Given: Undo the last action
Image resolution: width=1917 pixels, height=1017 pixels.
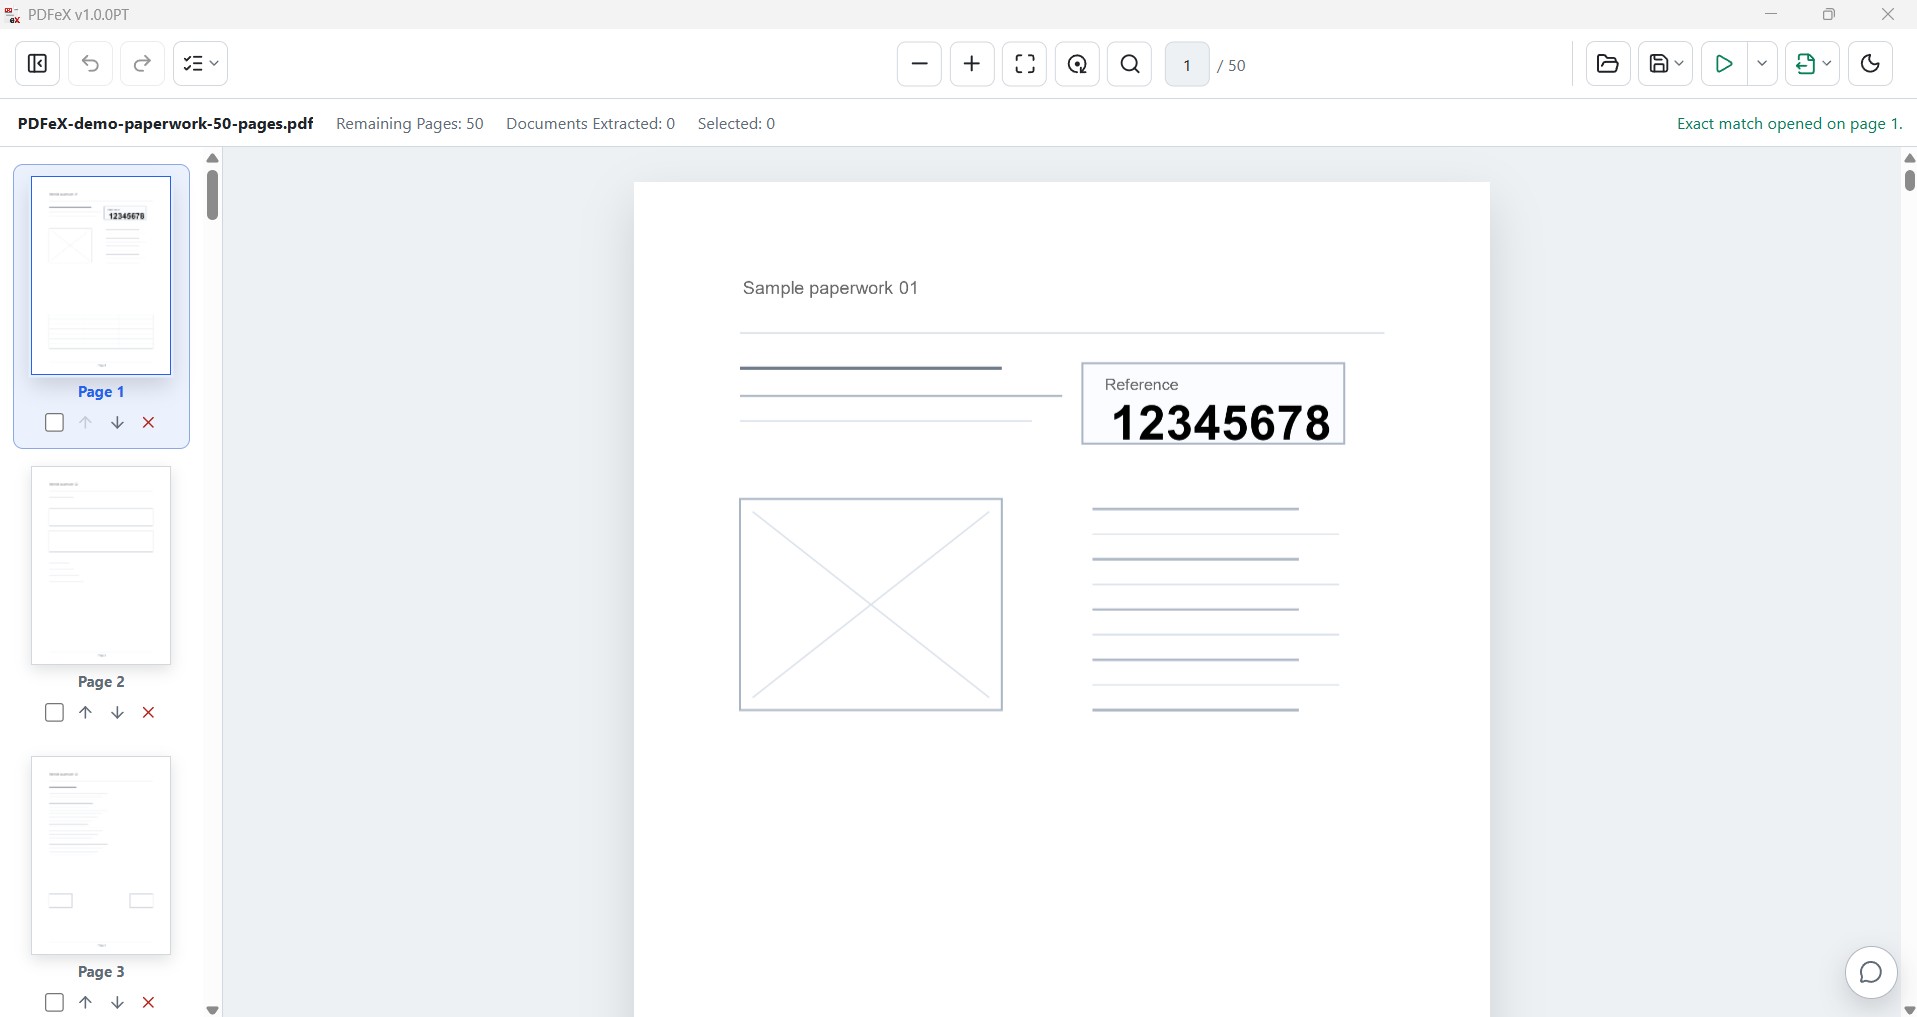Looking at the screenshot, I should pyautogui.click(x=90, y=64).
